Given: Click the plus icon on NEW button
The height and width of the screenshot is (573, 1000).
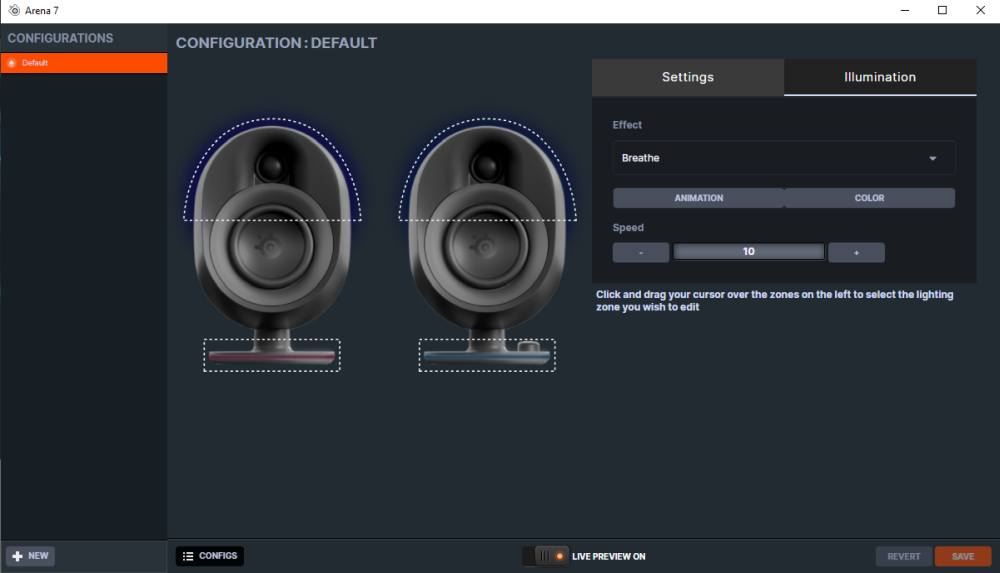Looking at the screenshot, I should point(17,556).
